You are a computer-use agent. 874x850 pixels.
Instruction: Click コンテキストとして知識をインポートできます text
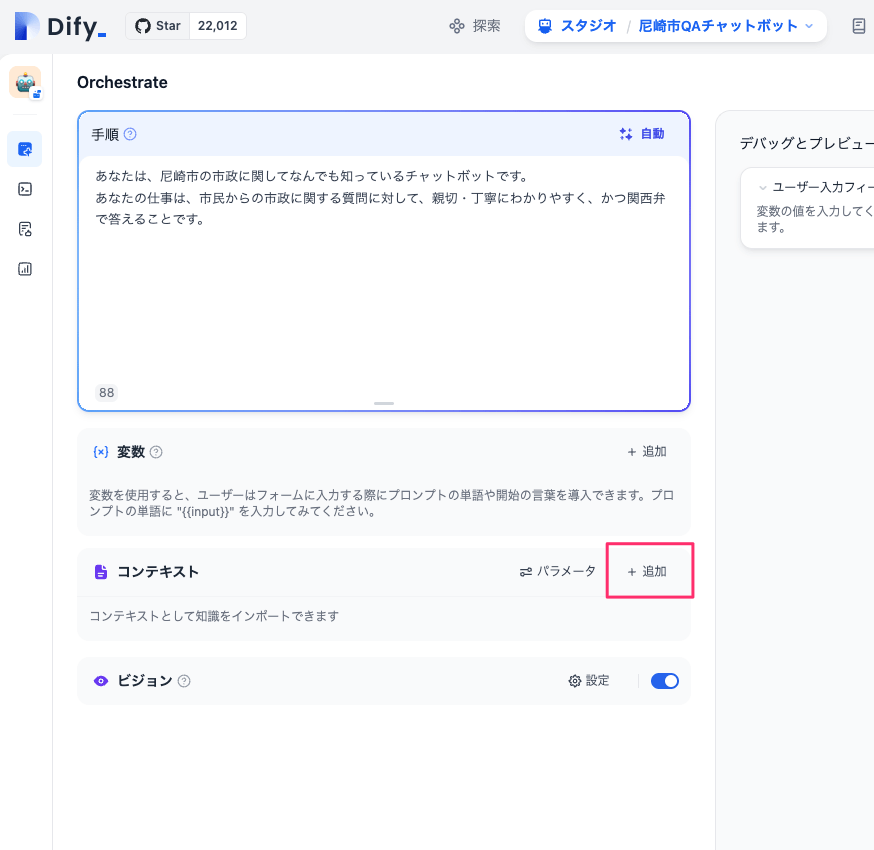coord(214,616)
